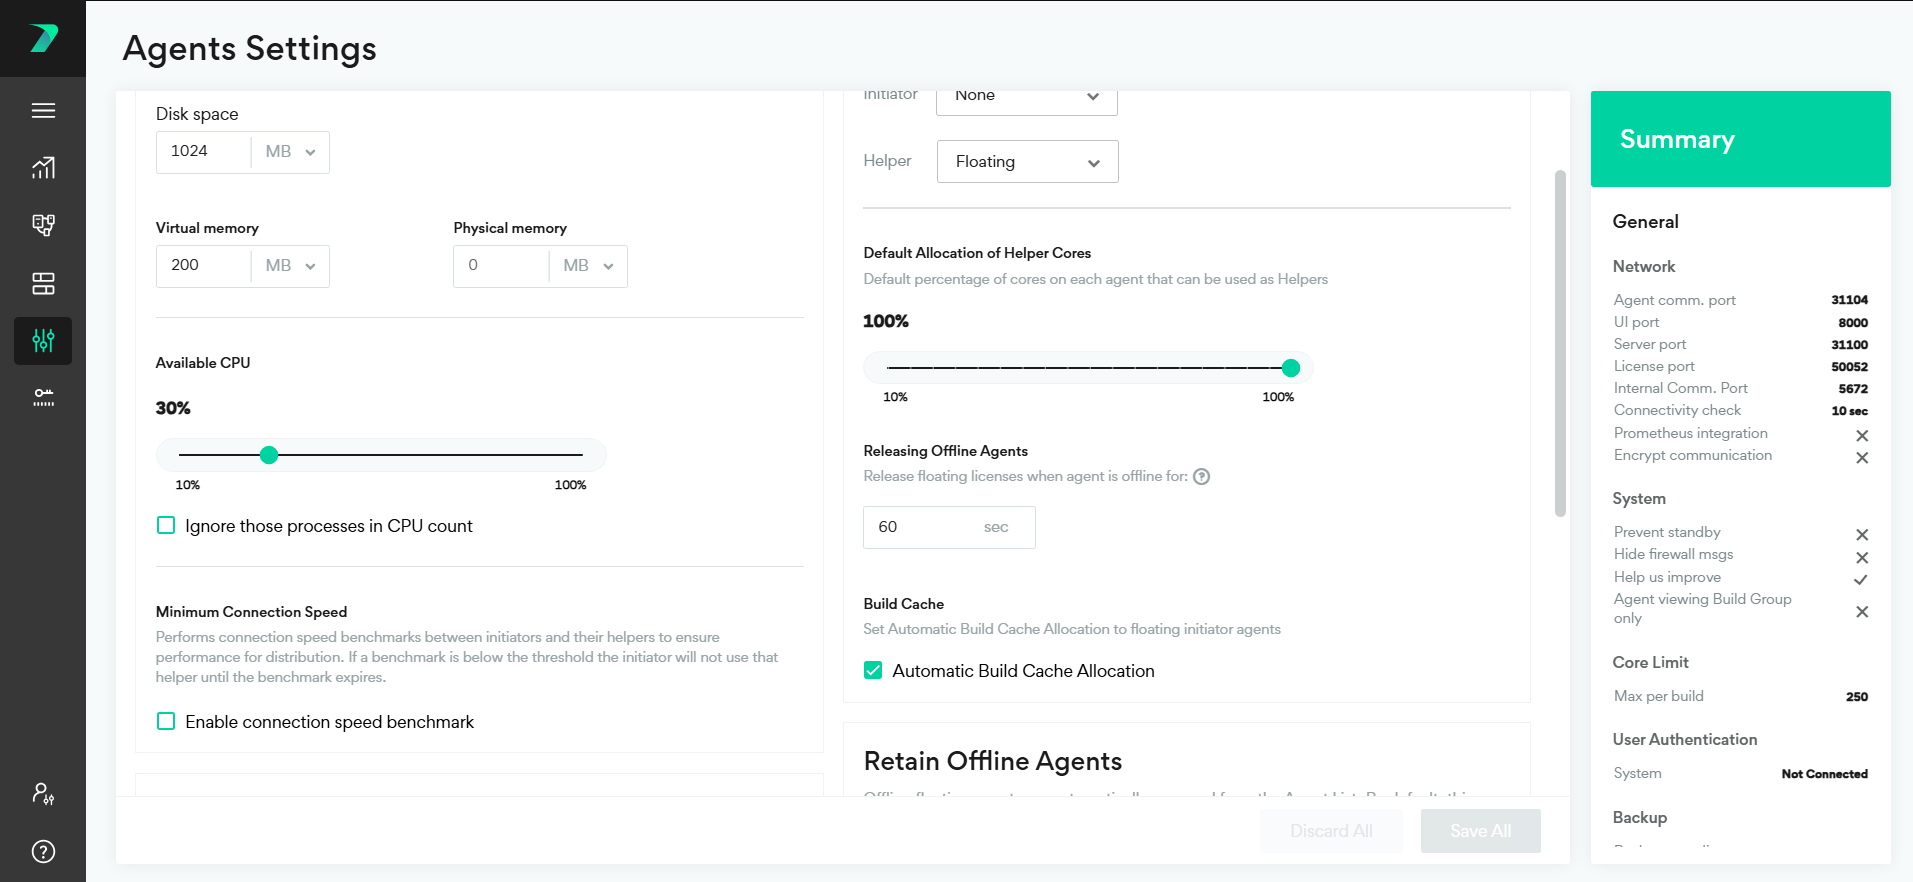Enable Ignore those processes in CPU count

coord(166,526)
